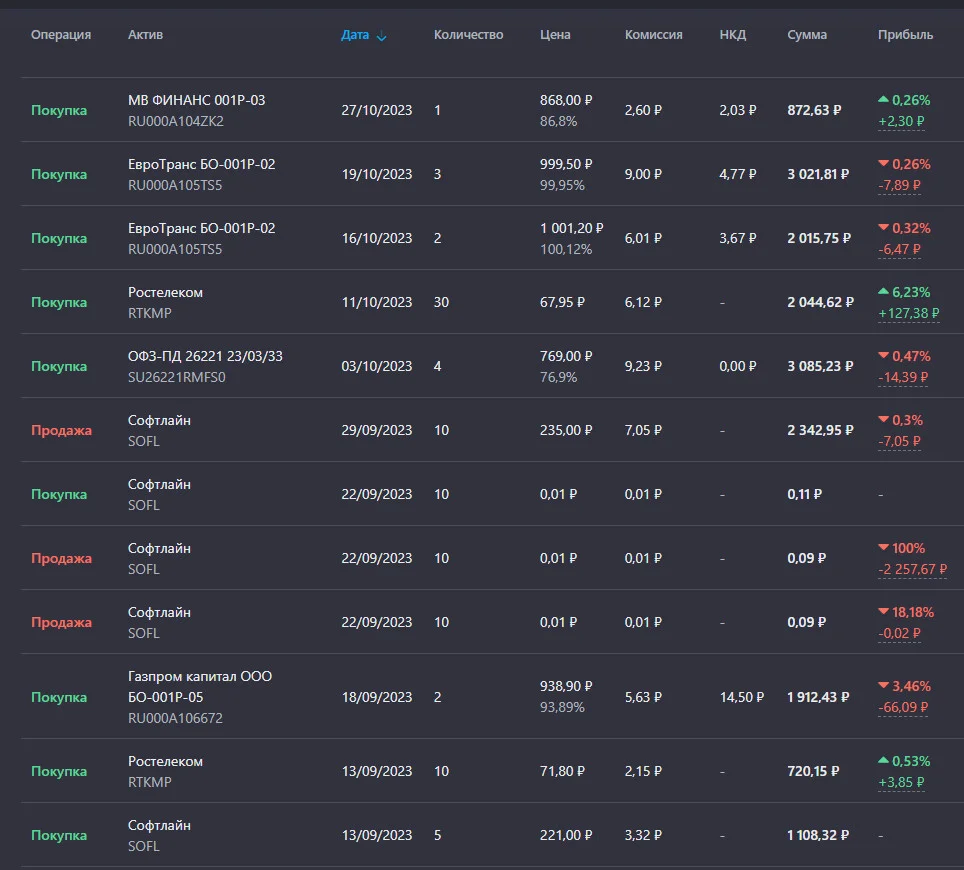Open the -14,39 ₽ profit detail
The width and height of the screenshot is (964, 870).
[x=903, y=377]
